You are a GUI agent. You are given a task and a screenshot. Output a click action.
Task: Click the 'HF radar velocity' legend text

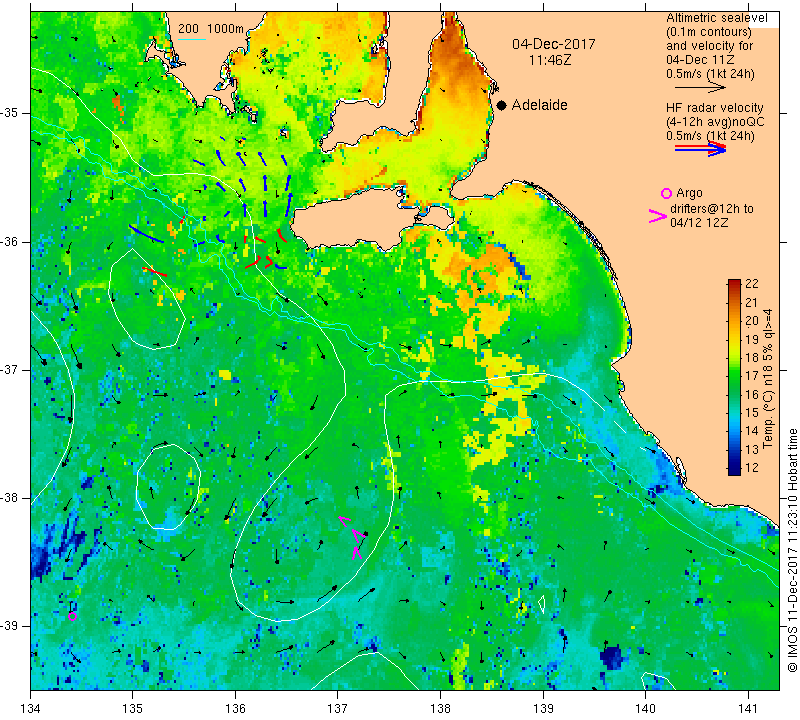[714, 108]
